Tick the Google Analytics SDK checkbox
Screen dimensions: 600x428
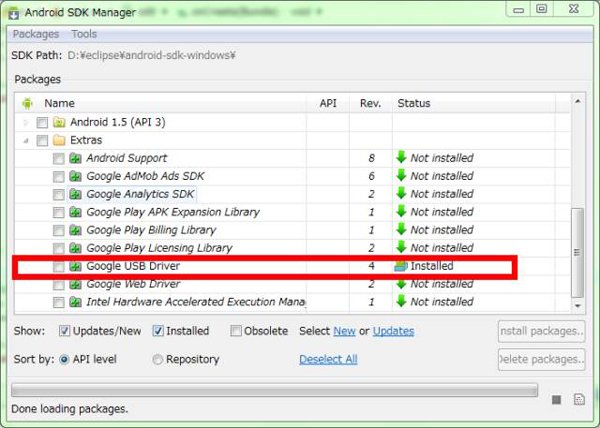coord(59,194)
